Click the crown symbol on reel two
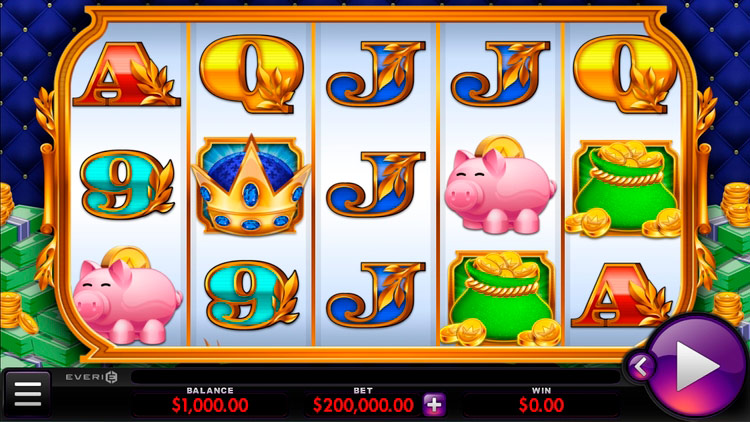Viewport: 750px width, 422px height. click(x=251, y=186)
